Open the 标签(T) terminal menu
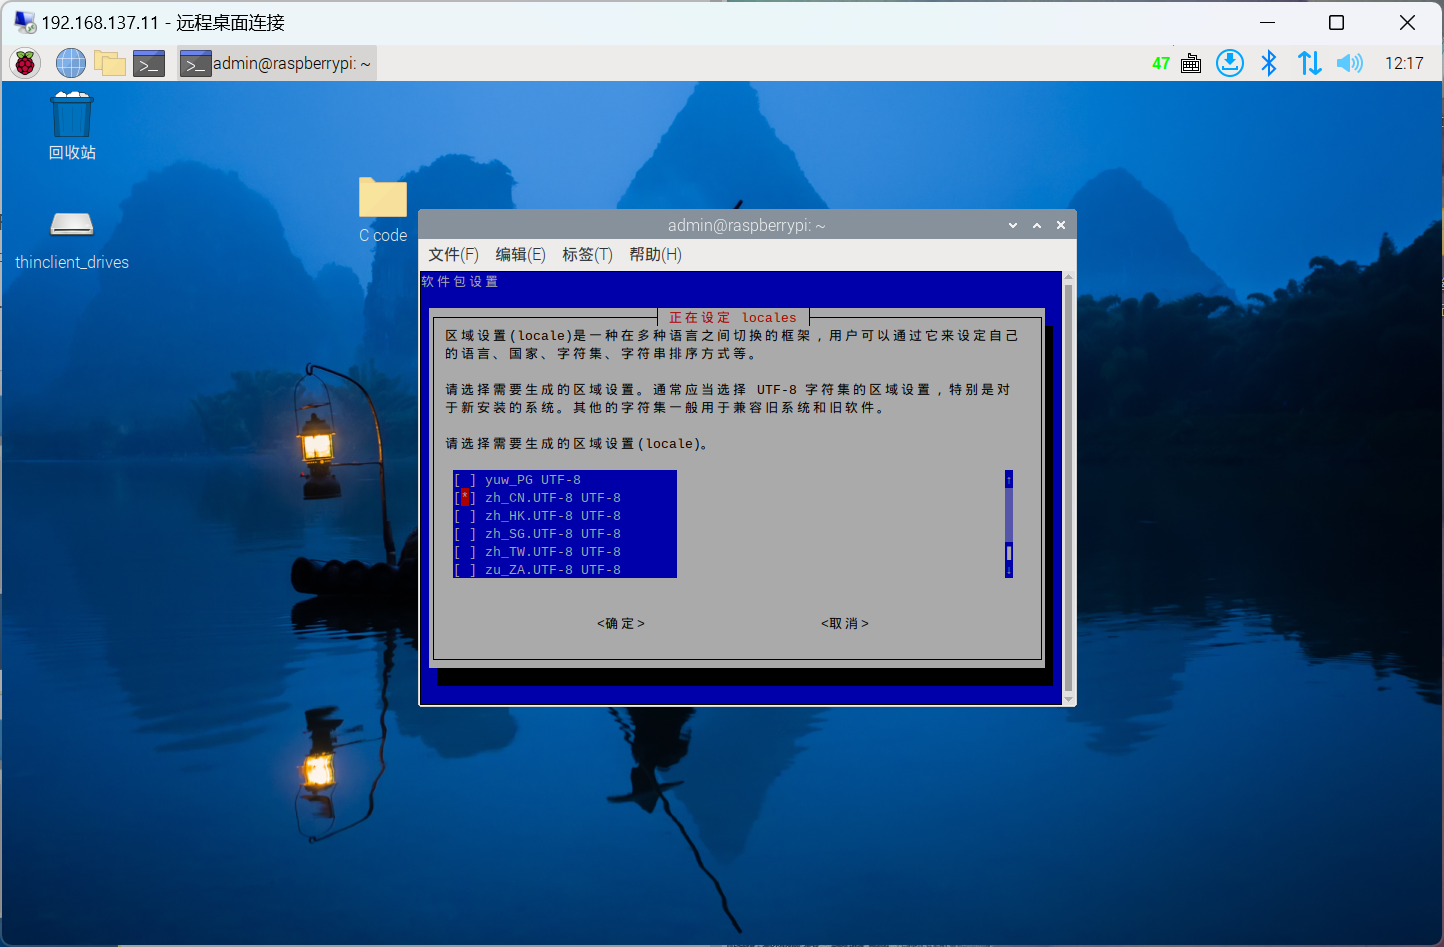Viewport: 1444px width, 947px height. 587,254
